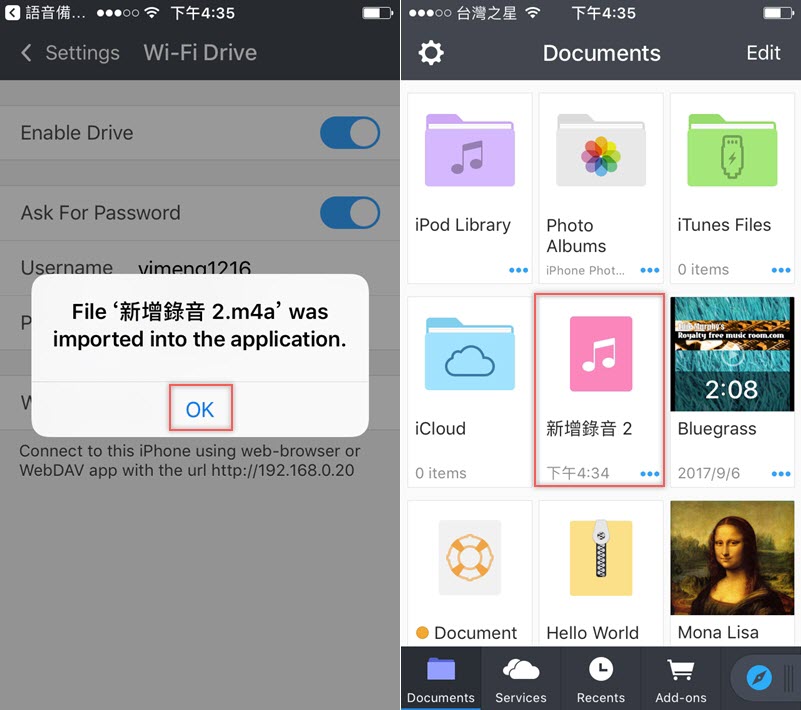
Task: Switch to the Recents tab
Action: tap(601, 678)
